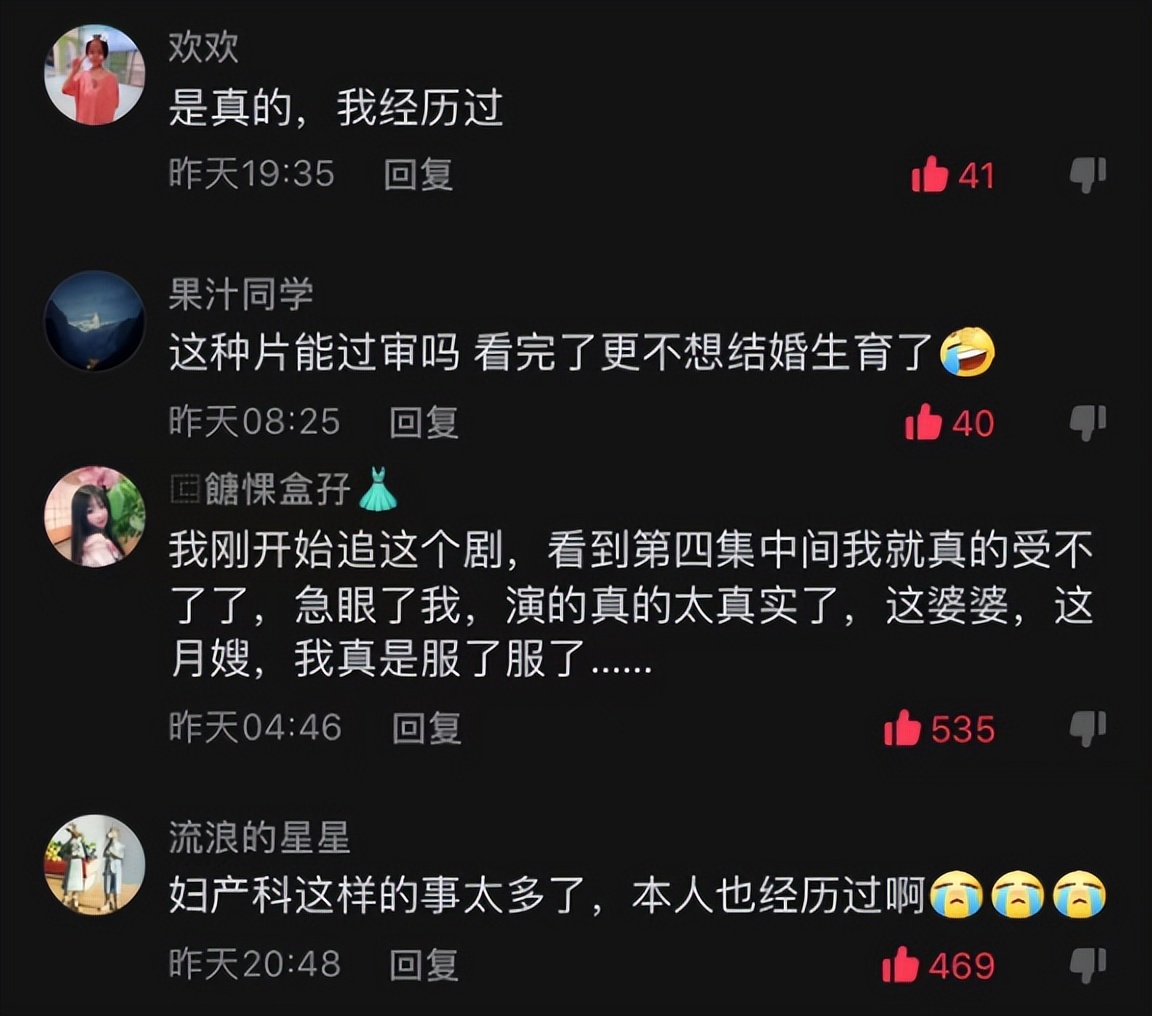Click the comment text about 妇产科

point(637,896)
